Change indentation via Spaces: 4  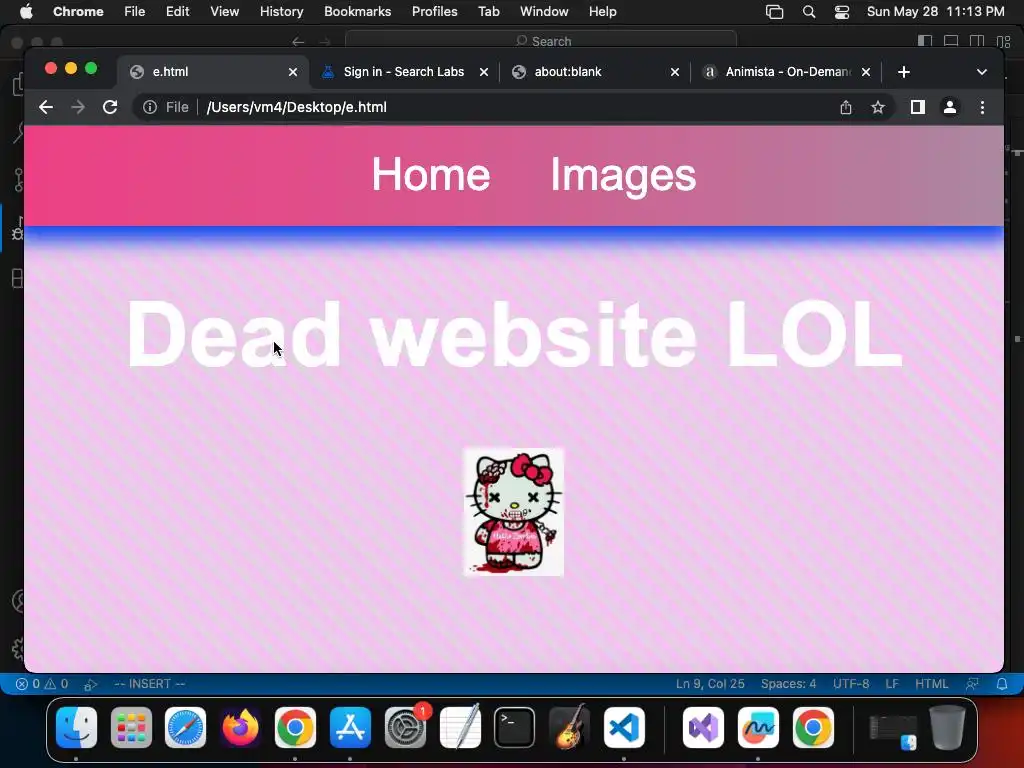[788, 684]
